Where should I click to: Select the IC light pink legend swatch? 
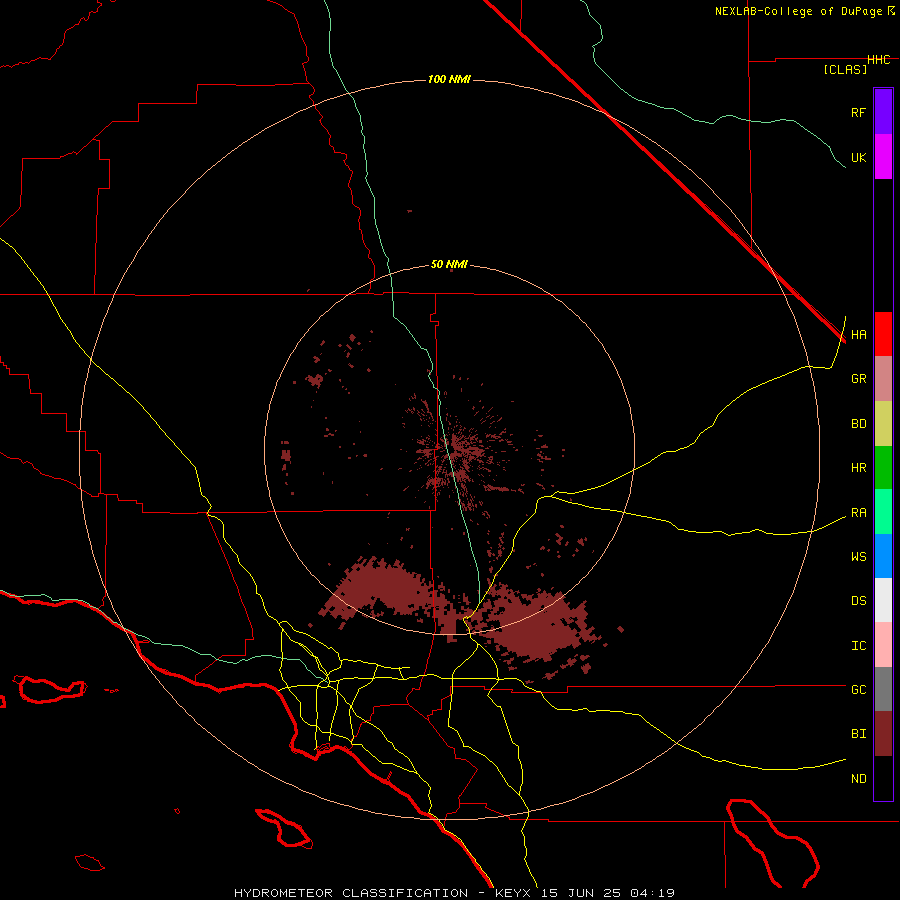click(x=883, y=645)
